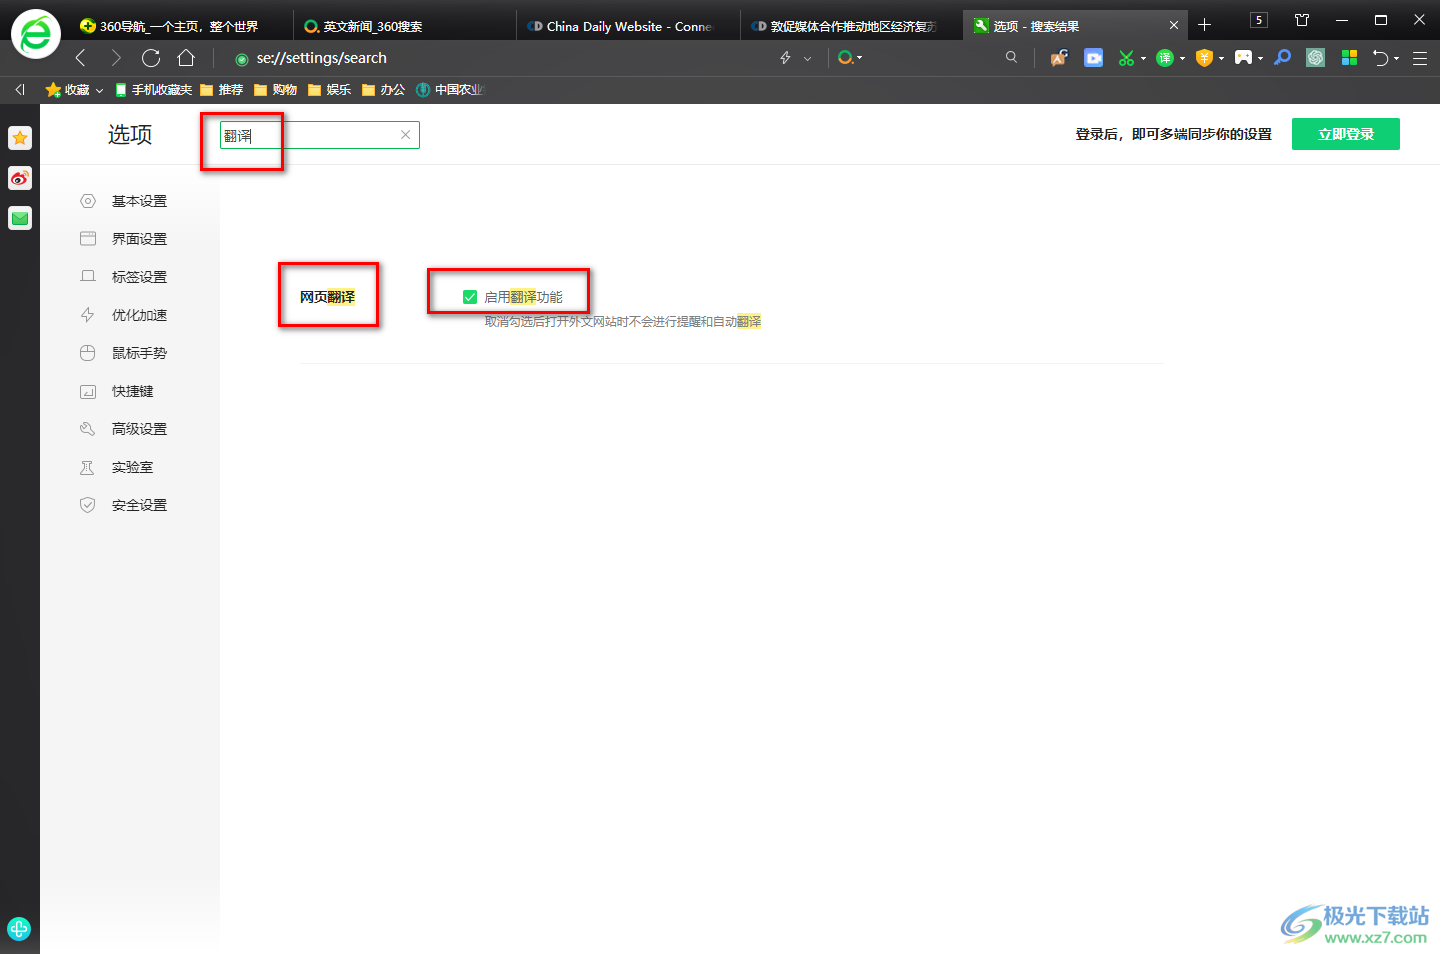This screenshot has width=1440, height=954.
Task: Click the yellow shield payment-protection icon
Action: [1204, 58]
